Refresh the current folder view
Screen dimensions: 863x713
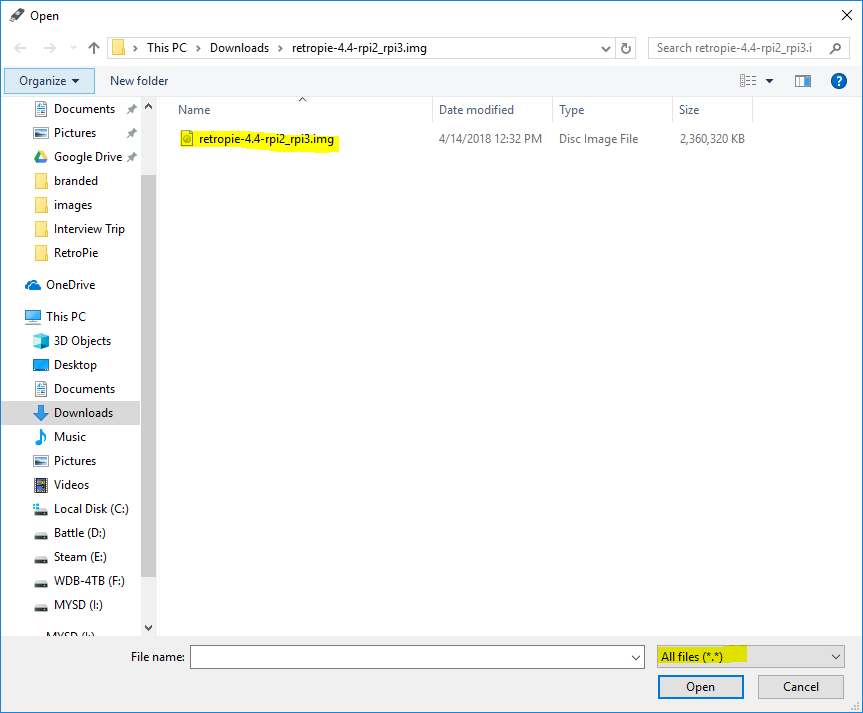pos(626,48)
